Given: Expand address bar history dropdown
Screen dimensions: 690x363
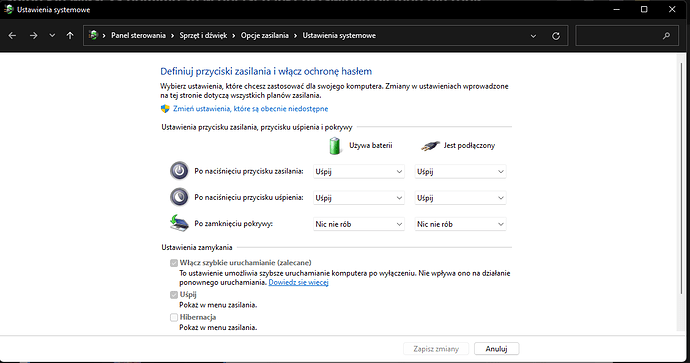Looking at the screenshot, I should coord(533,36).
